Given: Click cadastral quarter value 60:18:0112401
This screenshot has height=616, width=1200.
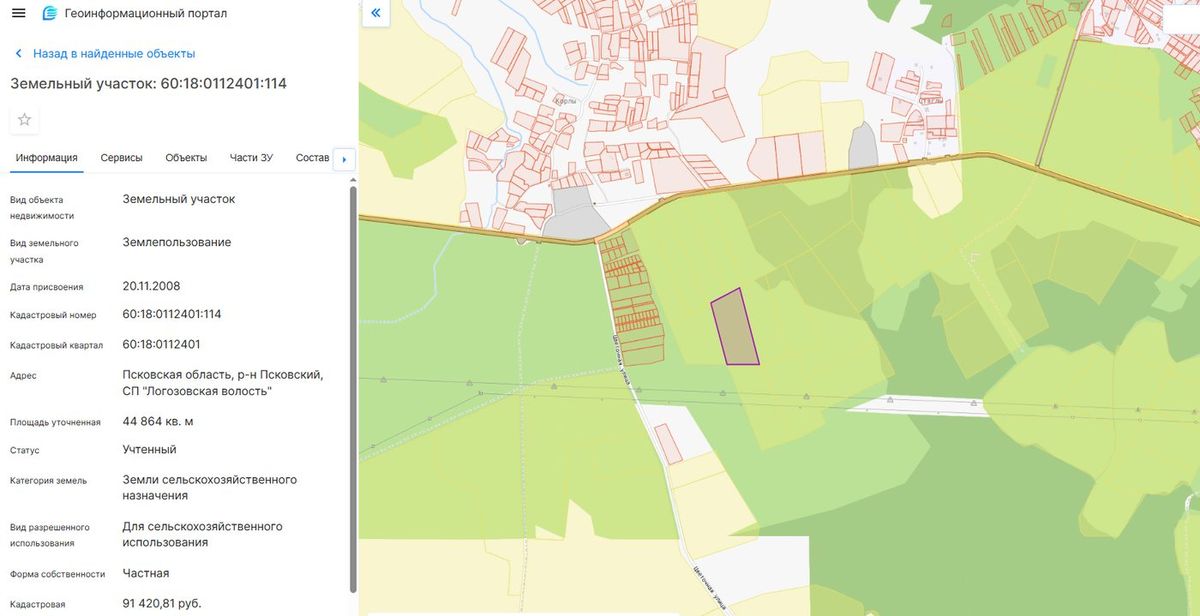Looking at the screenshot, I should pos(161,344).
